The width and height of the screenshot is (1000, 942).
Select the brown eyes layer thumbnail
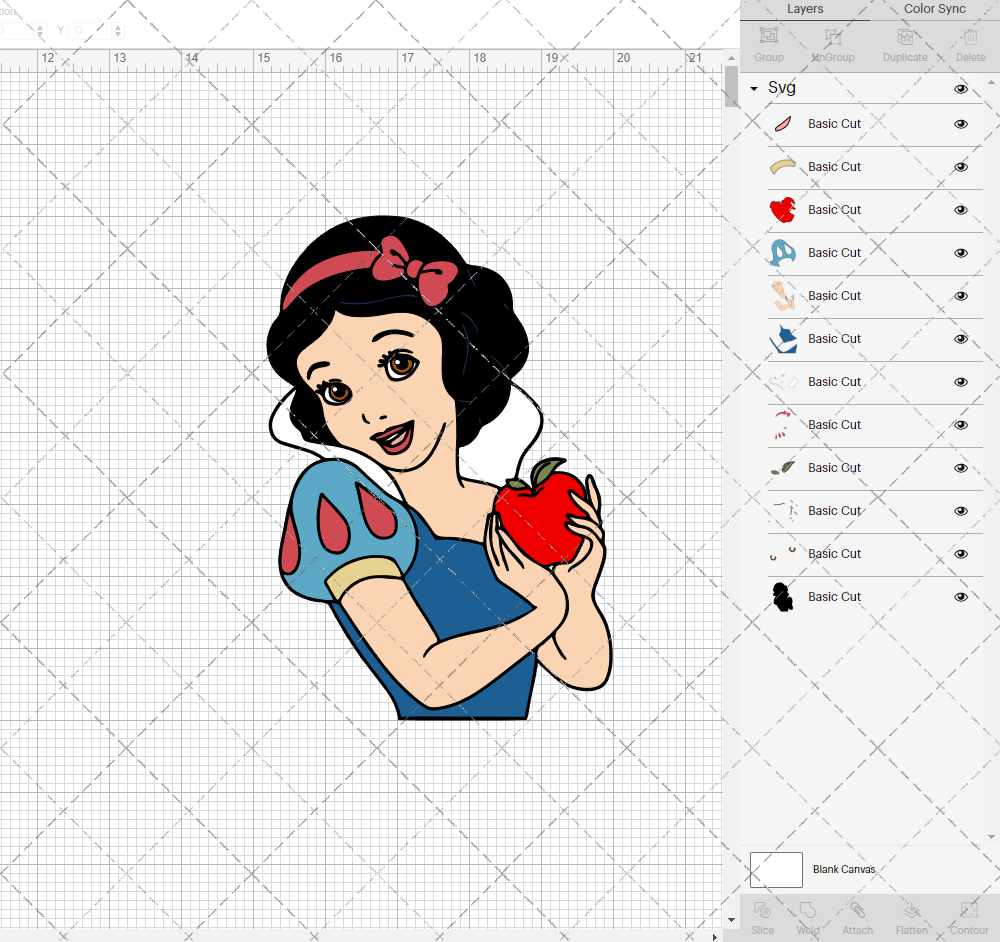(x=783, y=553)
